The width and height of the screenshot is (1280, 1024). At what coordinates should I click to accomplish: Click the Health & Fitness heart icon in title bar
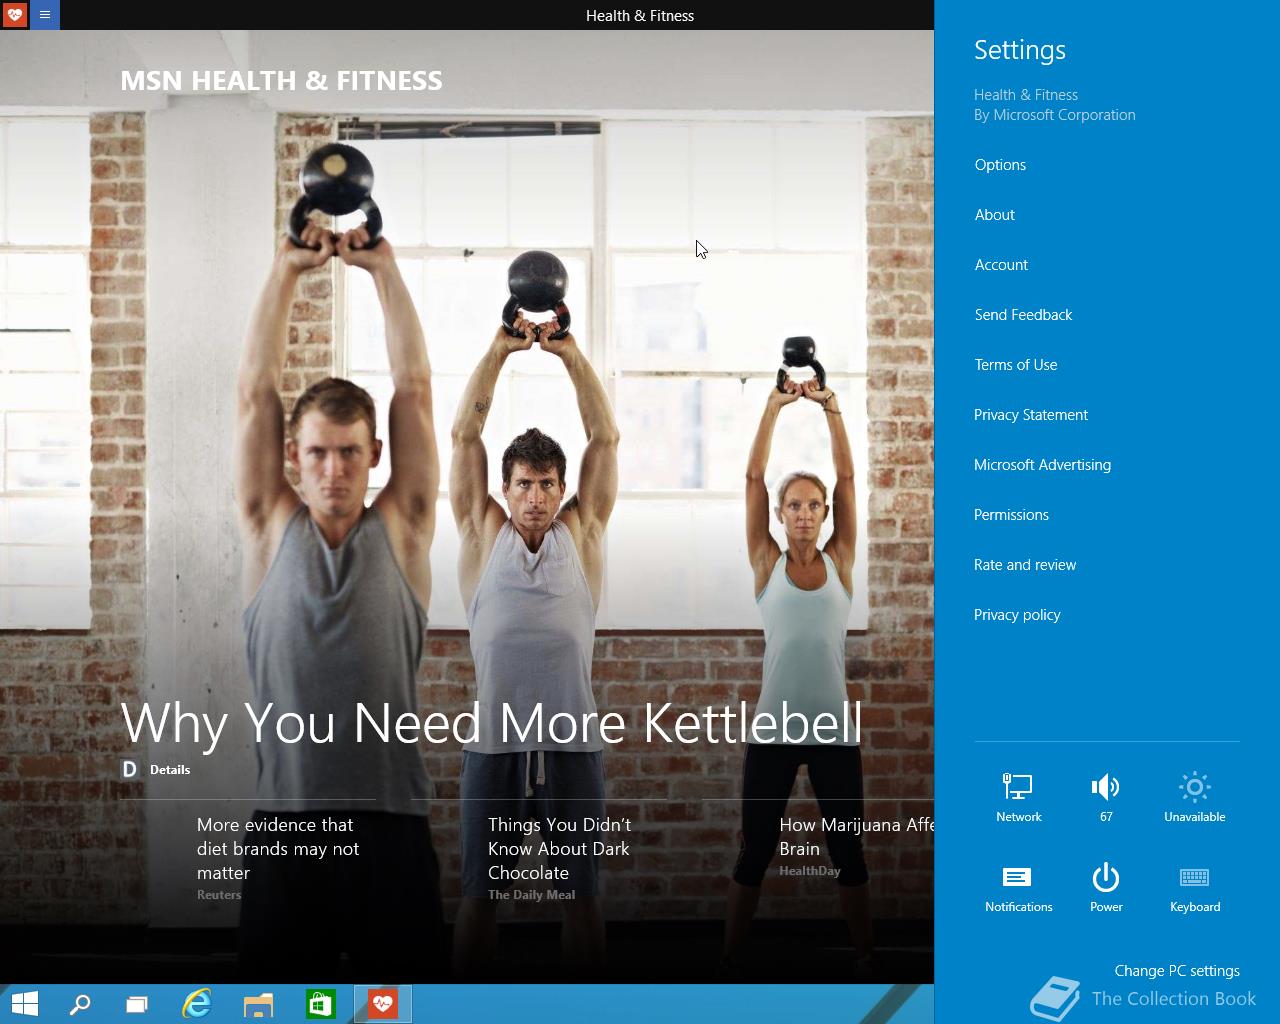[14, 14]
